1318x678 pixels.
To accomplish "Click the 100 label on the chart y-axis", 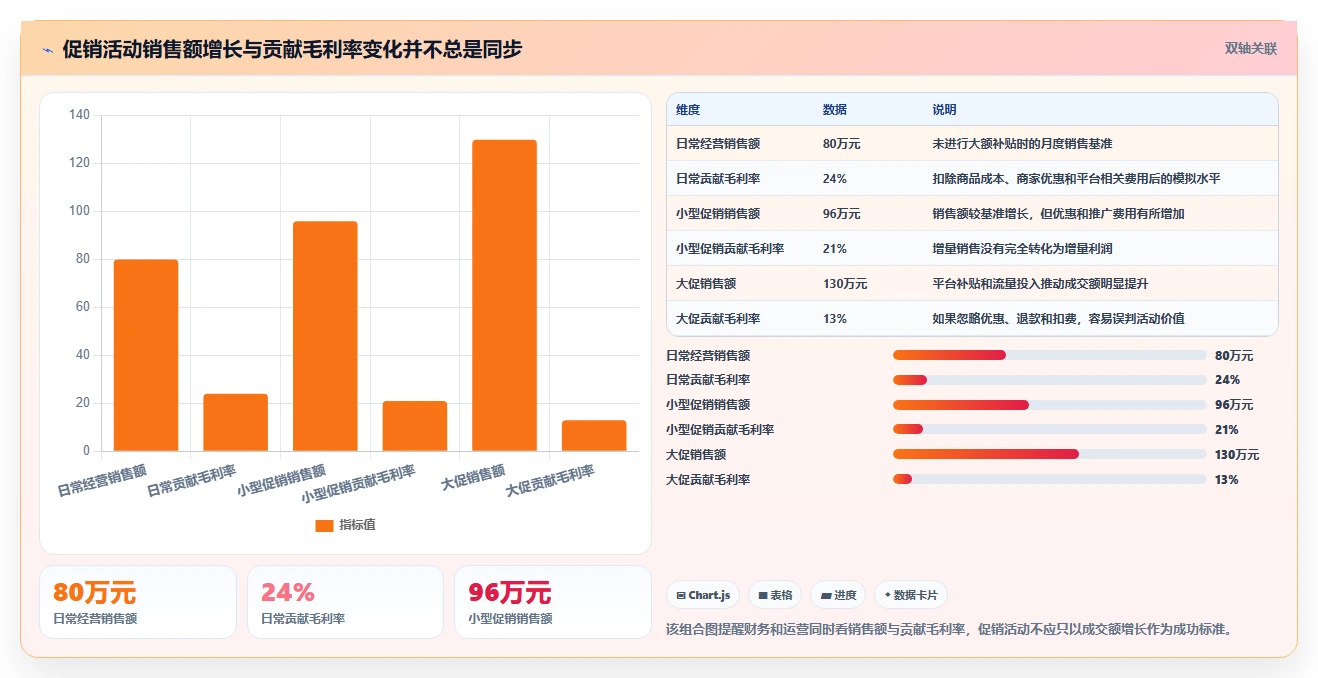I will 79,211.
